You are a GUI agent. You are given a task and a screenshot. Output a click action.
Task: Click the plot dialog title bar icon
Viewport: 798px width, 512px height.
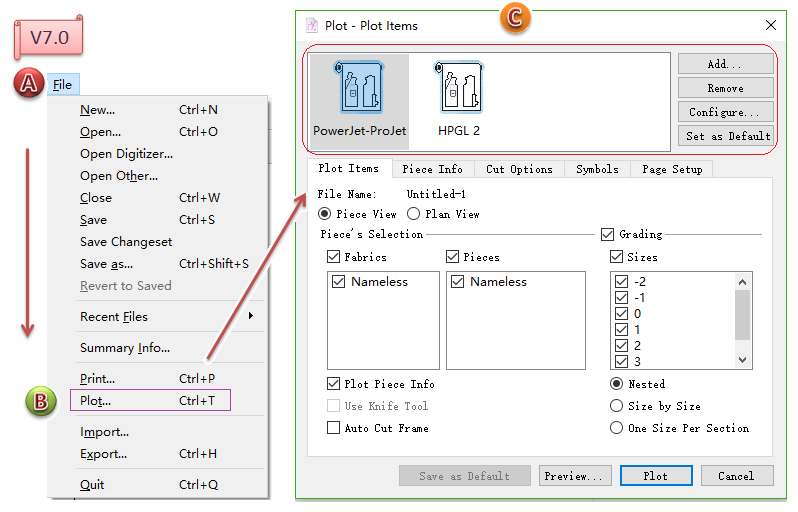tap(311, 25)
